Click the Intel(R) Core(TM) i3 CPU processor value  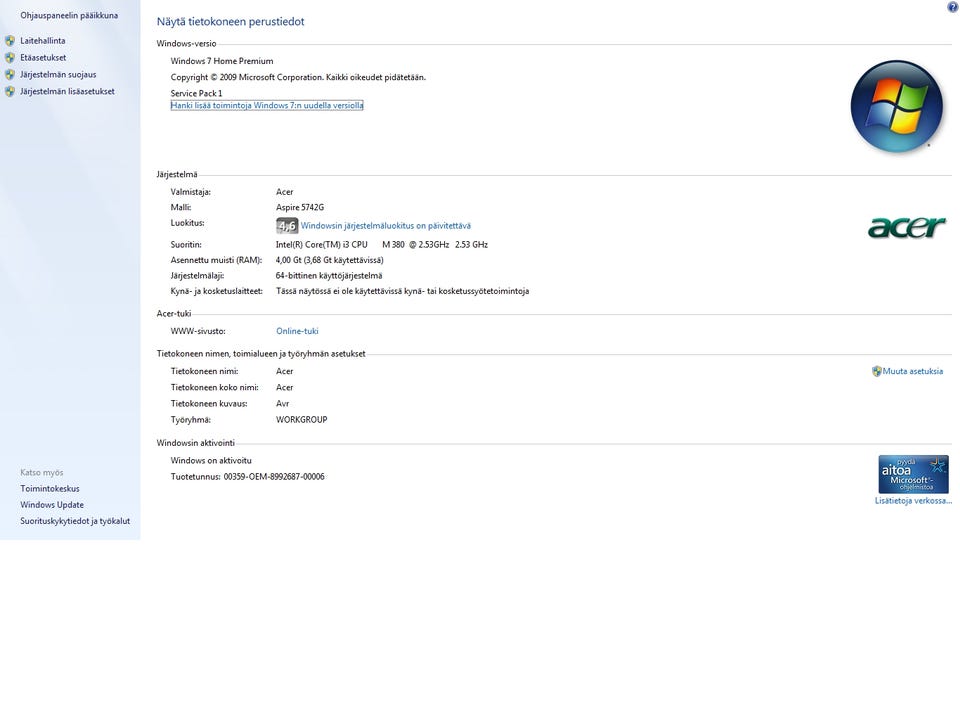(x=382, y=244)
